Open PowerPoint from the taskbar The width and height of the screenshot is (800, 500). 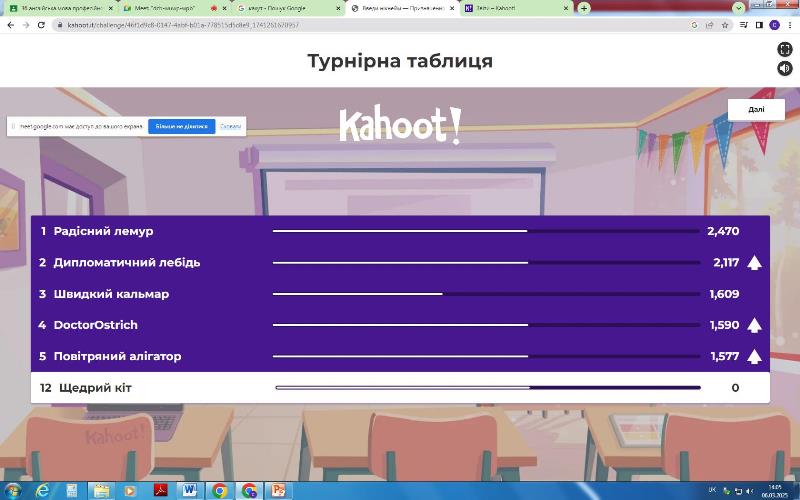tap(279, 490)
